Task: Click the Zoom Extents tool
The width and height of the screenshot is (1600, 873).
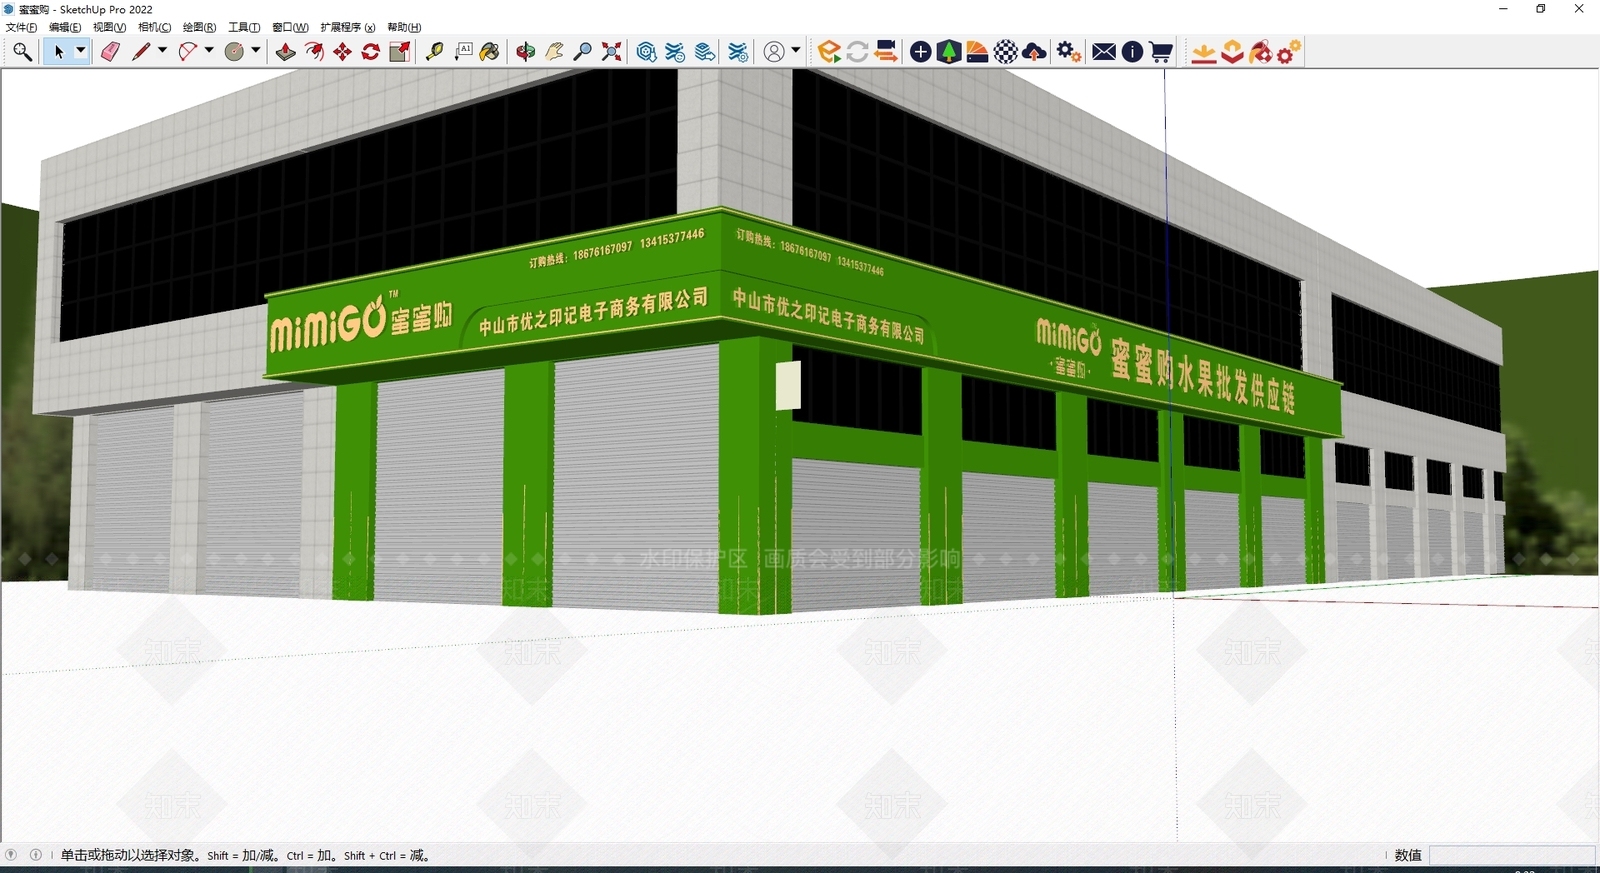Action: pos(611,52)
